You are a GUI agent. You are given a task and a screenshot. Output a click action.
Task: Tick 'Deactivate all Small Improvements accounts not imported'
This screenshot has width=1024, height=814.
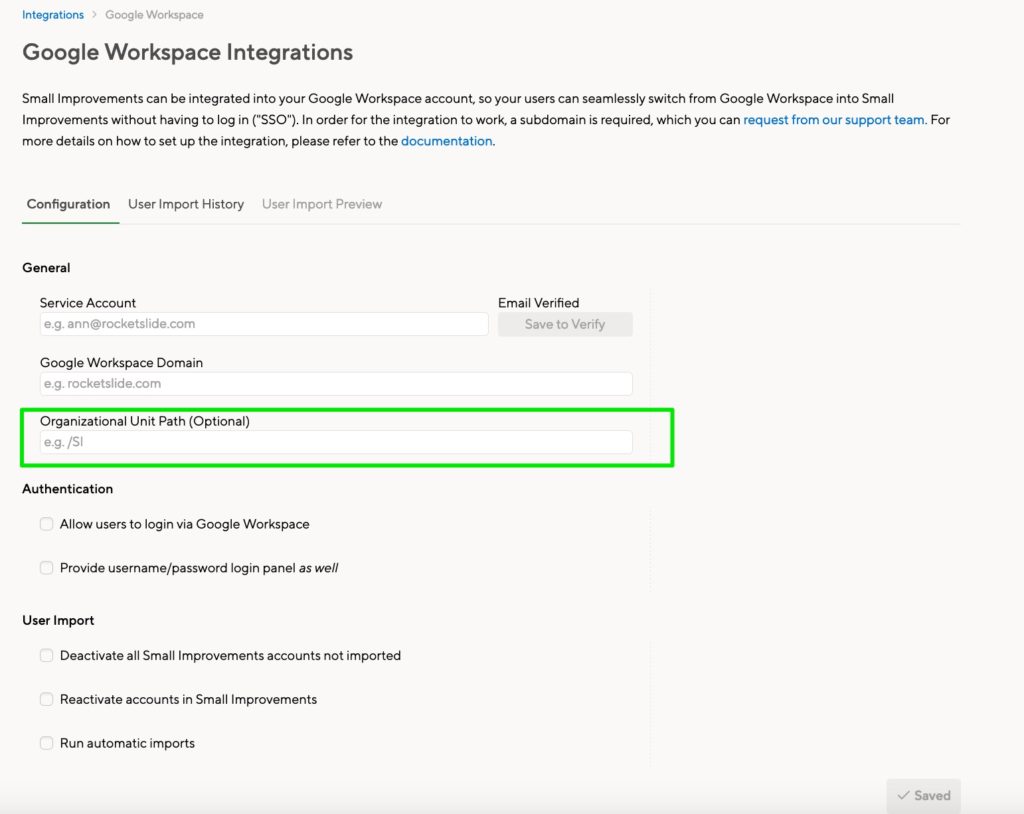click(x=46, y=656)
